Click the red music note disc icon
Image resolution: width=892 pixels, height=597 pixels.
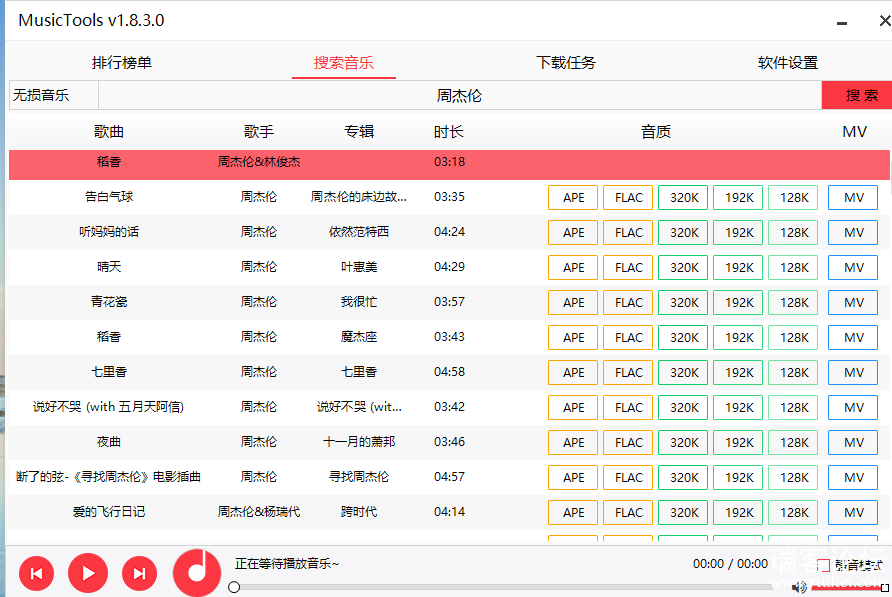pyautogui.click(x=197, y=573)
